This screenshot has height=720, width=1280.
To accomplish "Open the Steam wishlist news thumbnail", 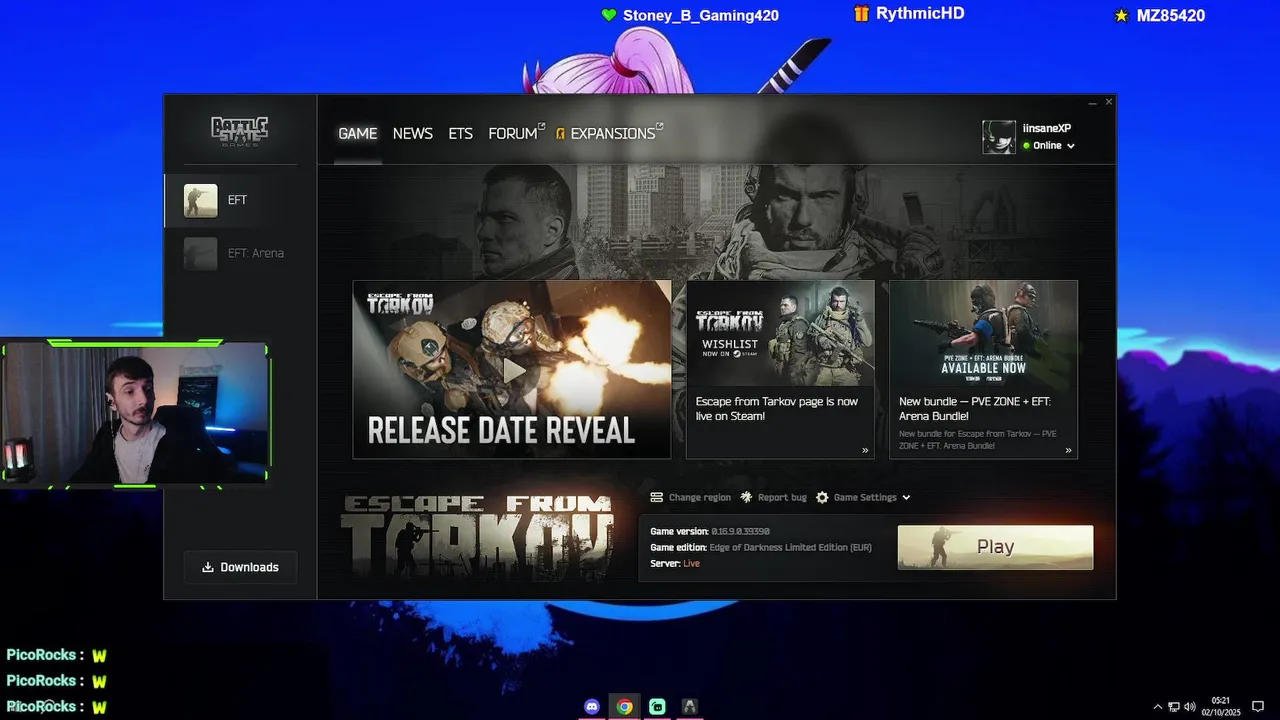I will pyautogui.click(x=780, y=333).
